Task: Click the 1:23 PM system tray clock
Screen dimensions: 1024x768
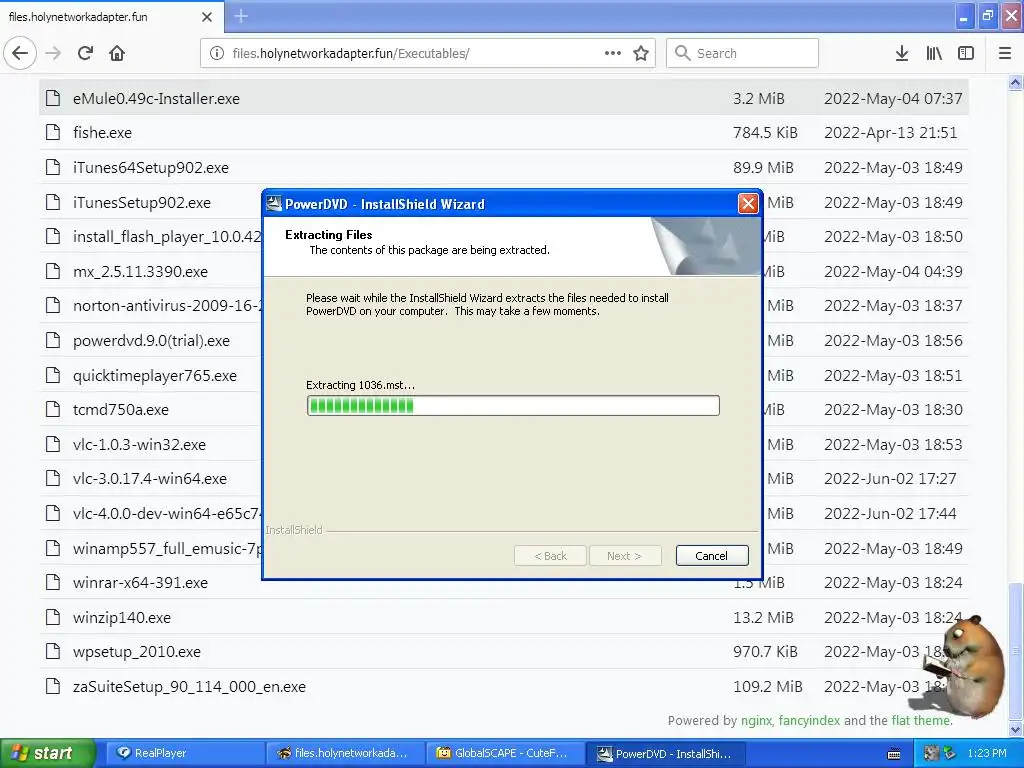Action: coord(987,753)
